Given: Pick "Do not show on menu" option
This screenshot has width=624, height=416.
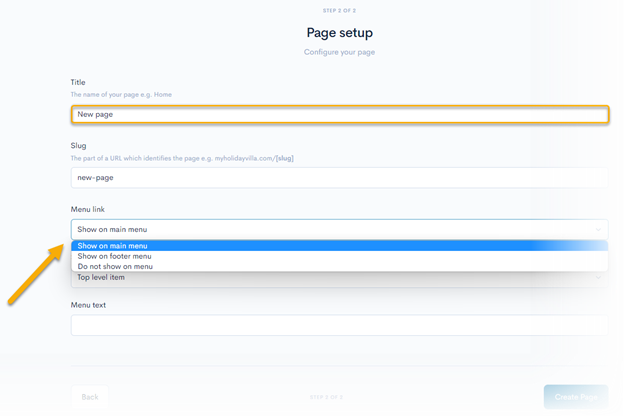Looking at the screenshot, I should [339, 266].
